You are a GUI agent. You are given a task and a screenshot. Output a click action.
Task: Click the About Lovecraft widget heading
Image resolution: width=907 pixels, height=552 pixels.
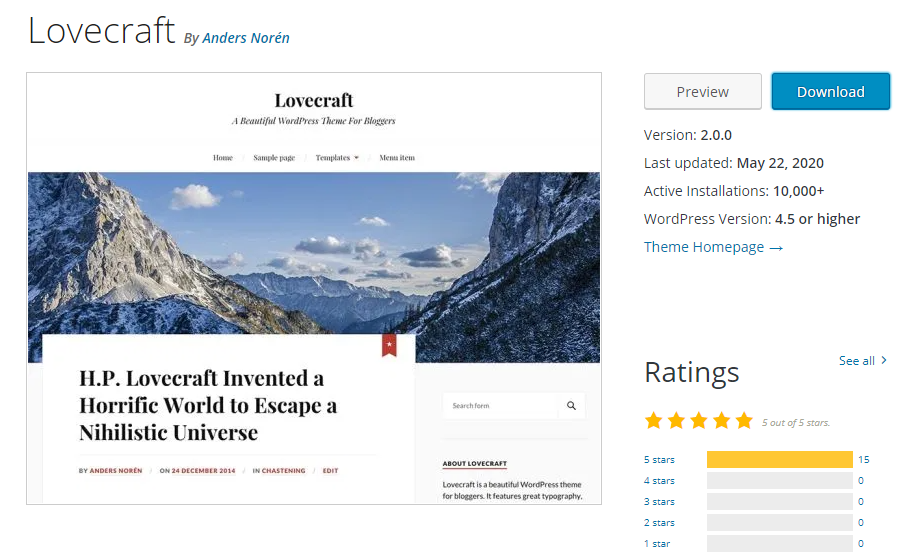(474, 463)
